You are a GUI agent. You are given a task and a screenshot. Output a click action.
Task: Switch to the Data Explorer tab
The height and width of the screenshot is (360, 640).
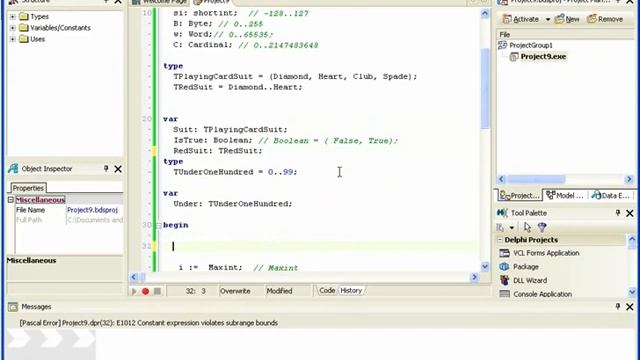(x=611, y=196)
